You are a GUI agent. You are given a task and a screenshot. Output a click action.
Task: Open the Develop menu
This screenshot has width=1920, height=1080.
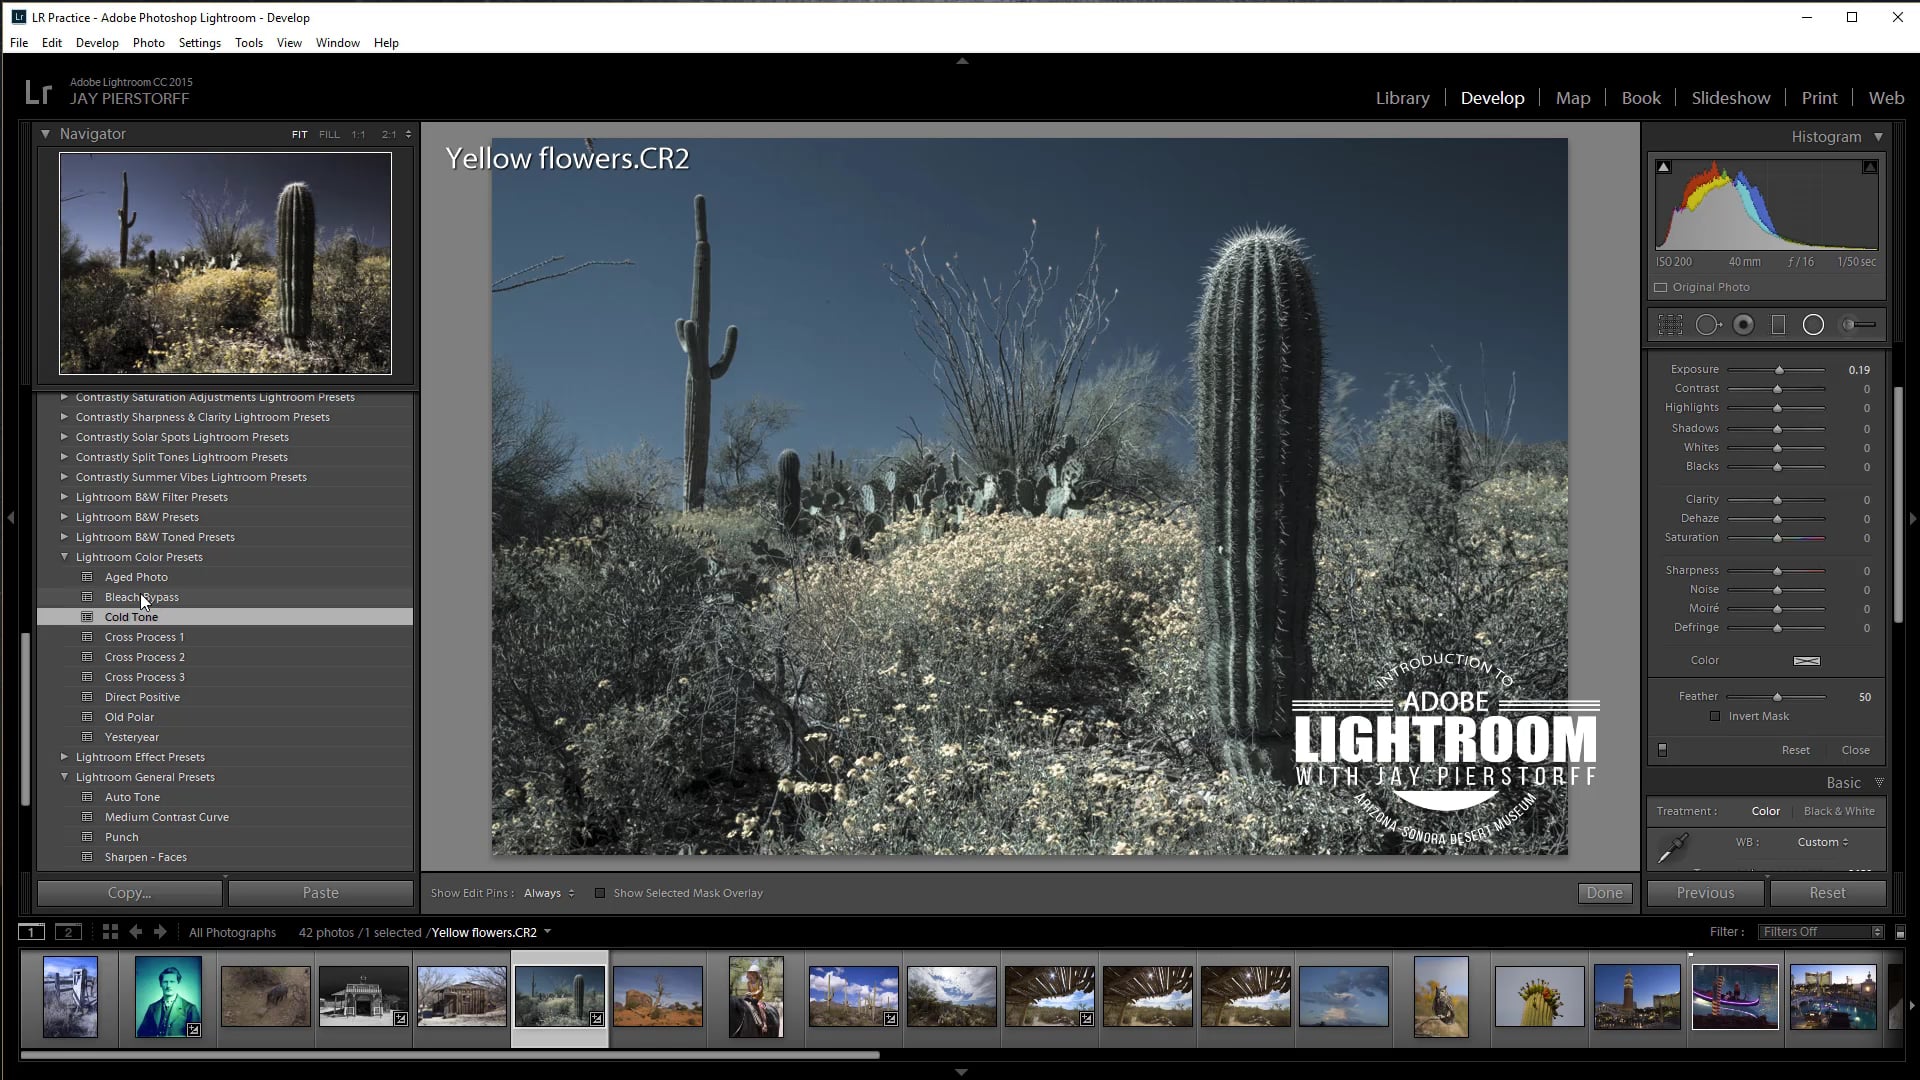[97, 42]
